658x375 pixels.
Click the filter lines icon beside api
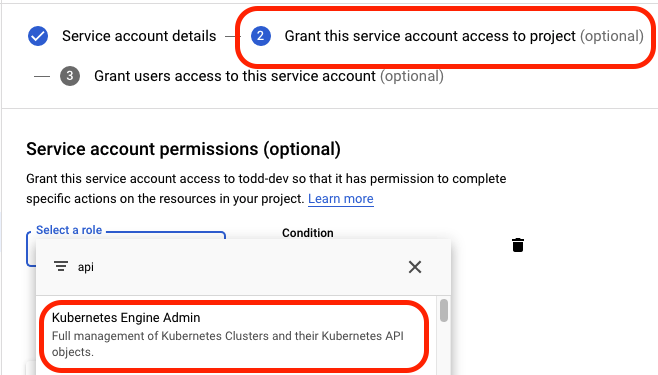tap(61, 266)
